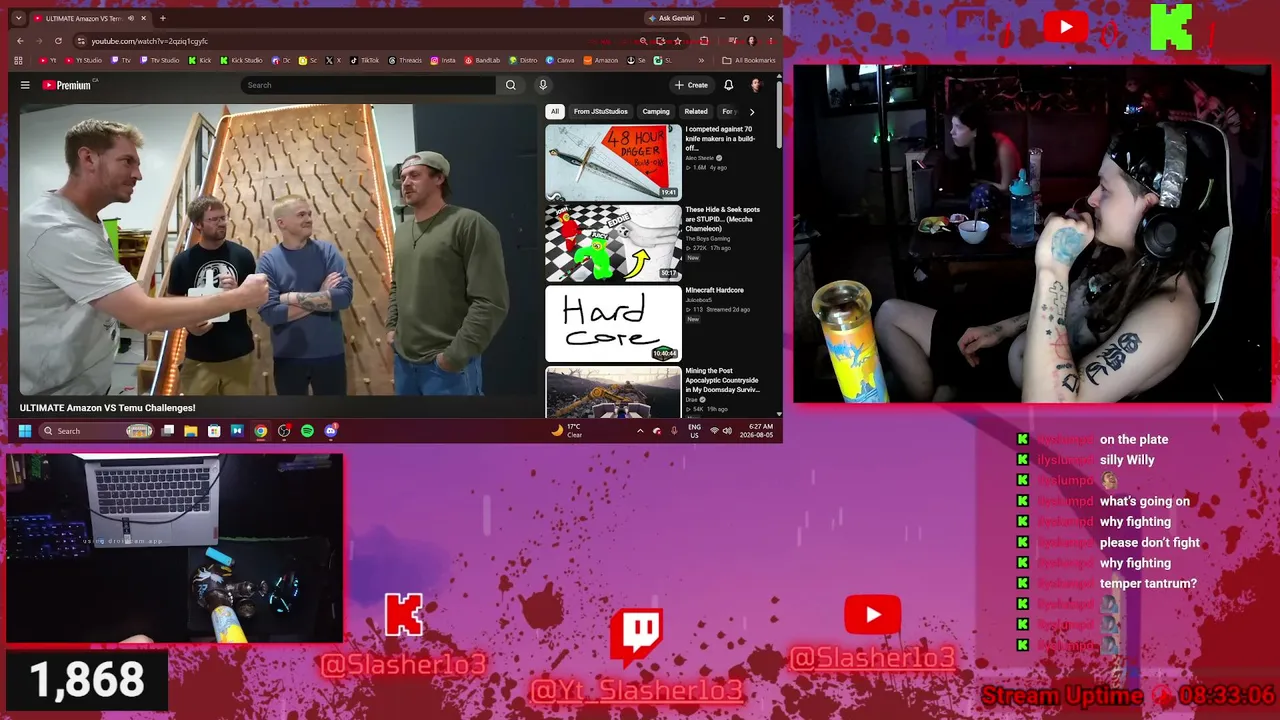Open OBS Studio from the taskbar
The image size is (1280, 720).
coord(284,431)
